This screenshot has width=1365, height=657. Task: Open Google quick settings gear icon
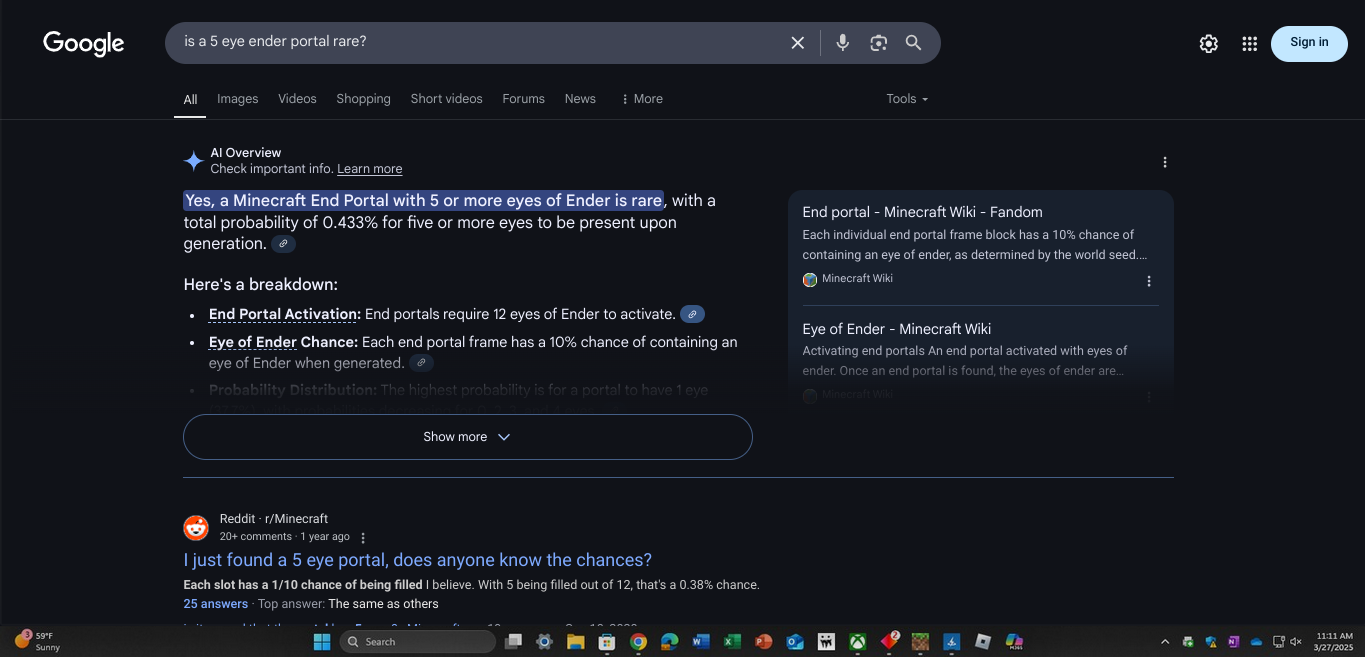point(1209,43)
